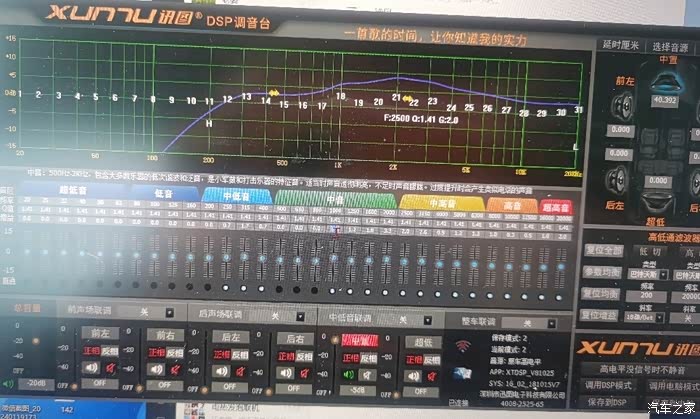Set 中置 channel to 正相
The image size is (700, 419).
pos(350,358)
